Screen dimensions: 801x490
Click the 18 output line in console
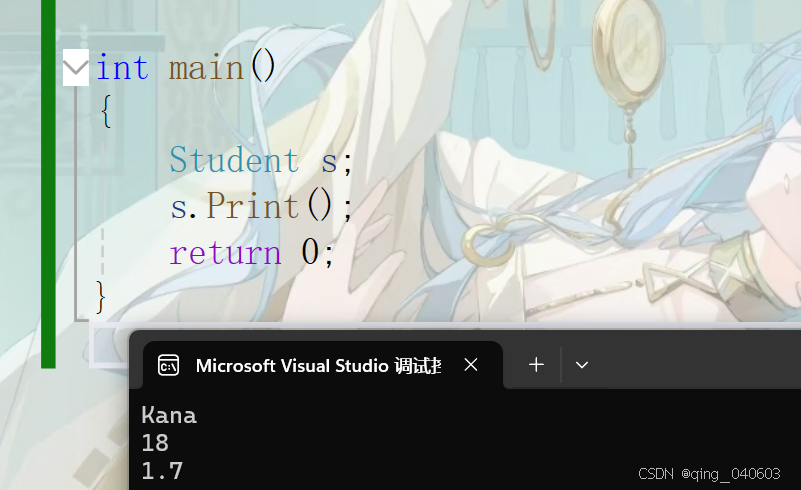(155, 443)
